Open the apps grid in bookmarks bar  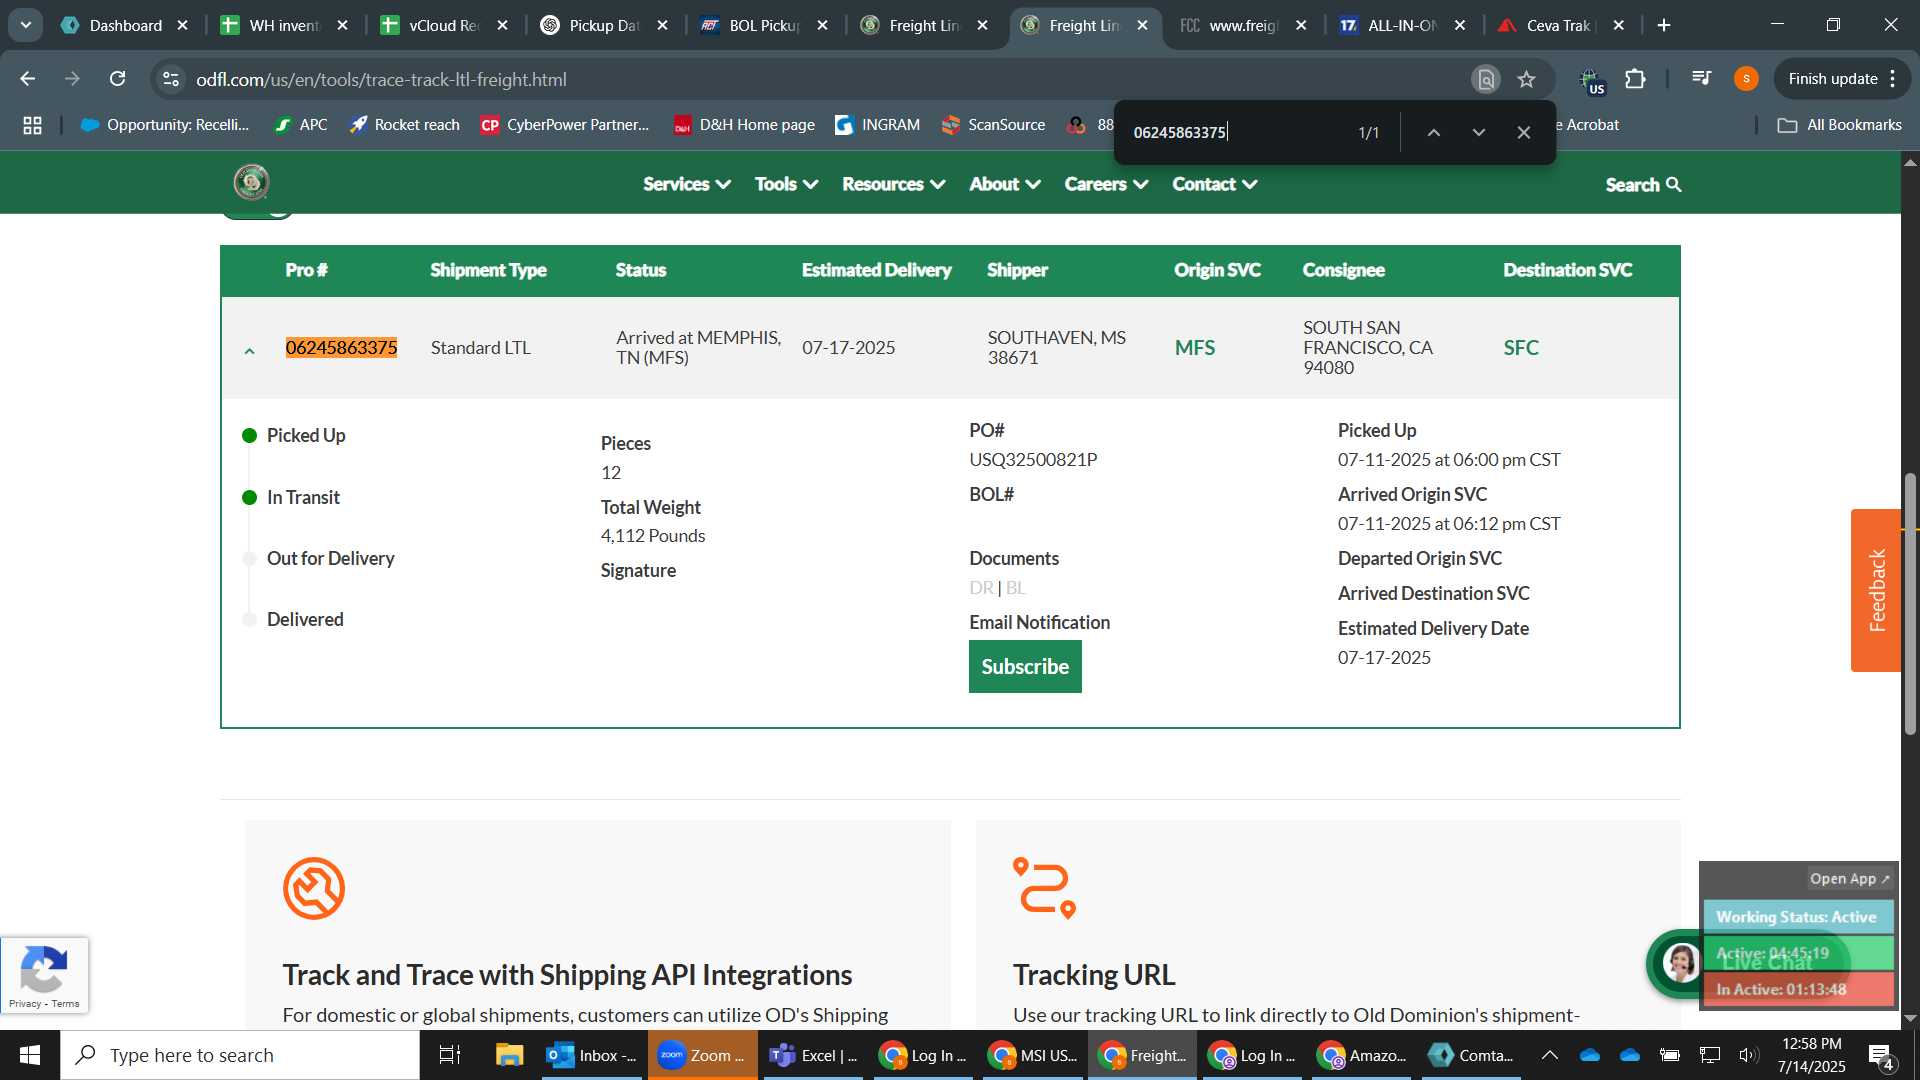pyautogui.click(x=32, y=125)
